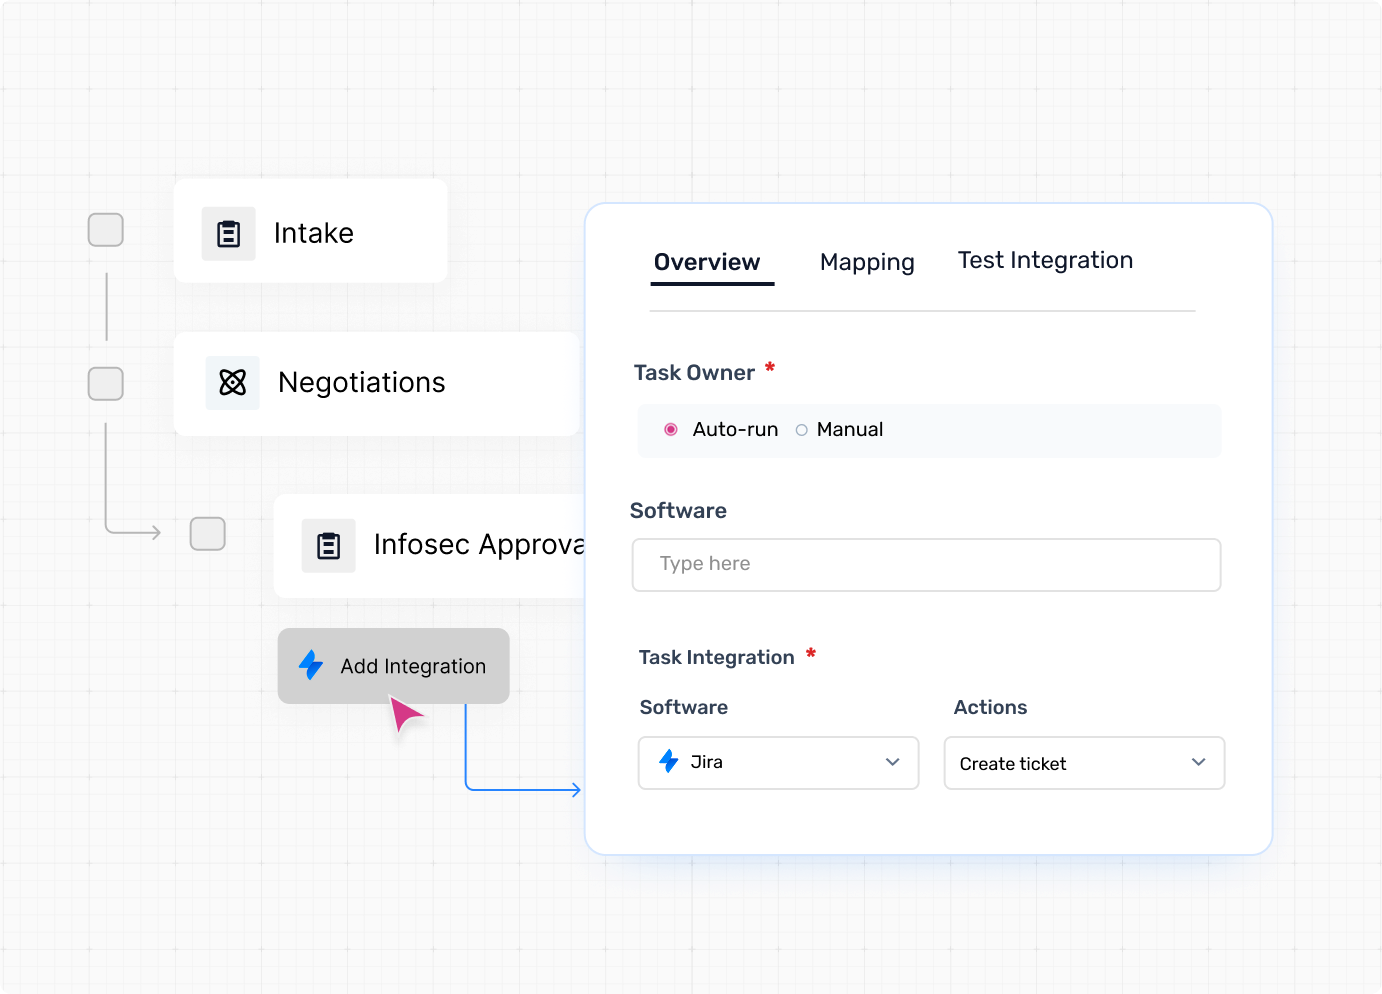Switch to the Overview tab

[x=708, y=262]
